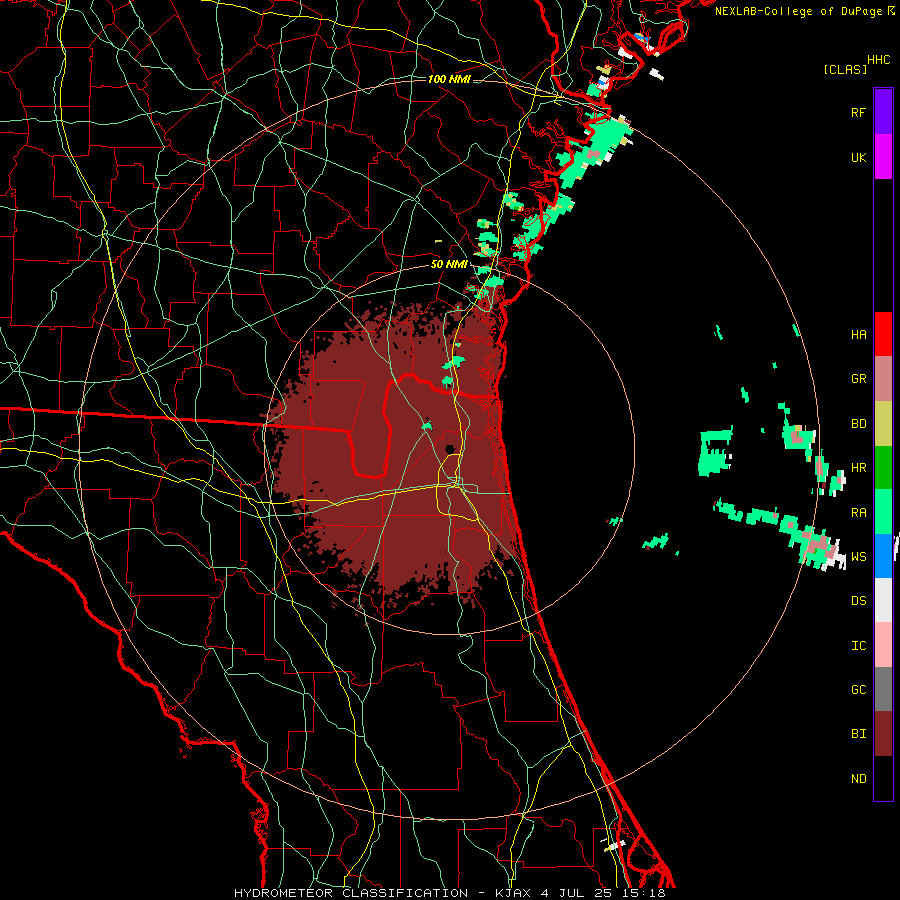Click the HA legend label
The width and height of the screenshot is (900, 900).
tap(858, 335)
